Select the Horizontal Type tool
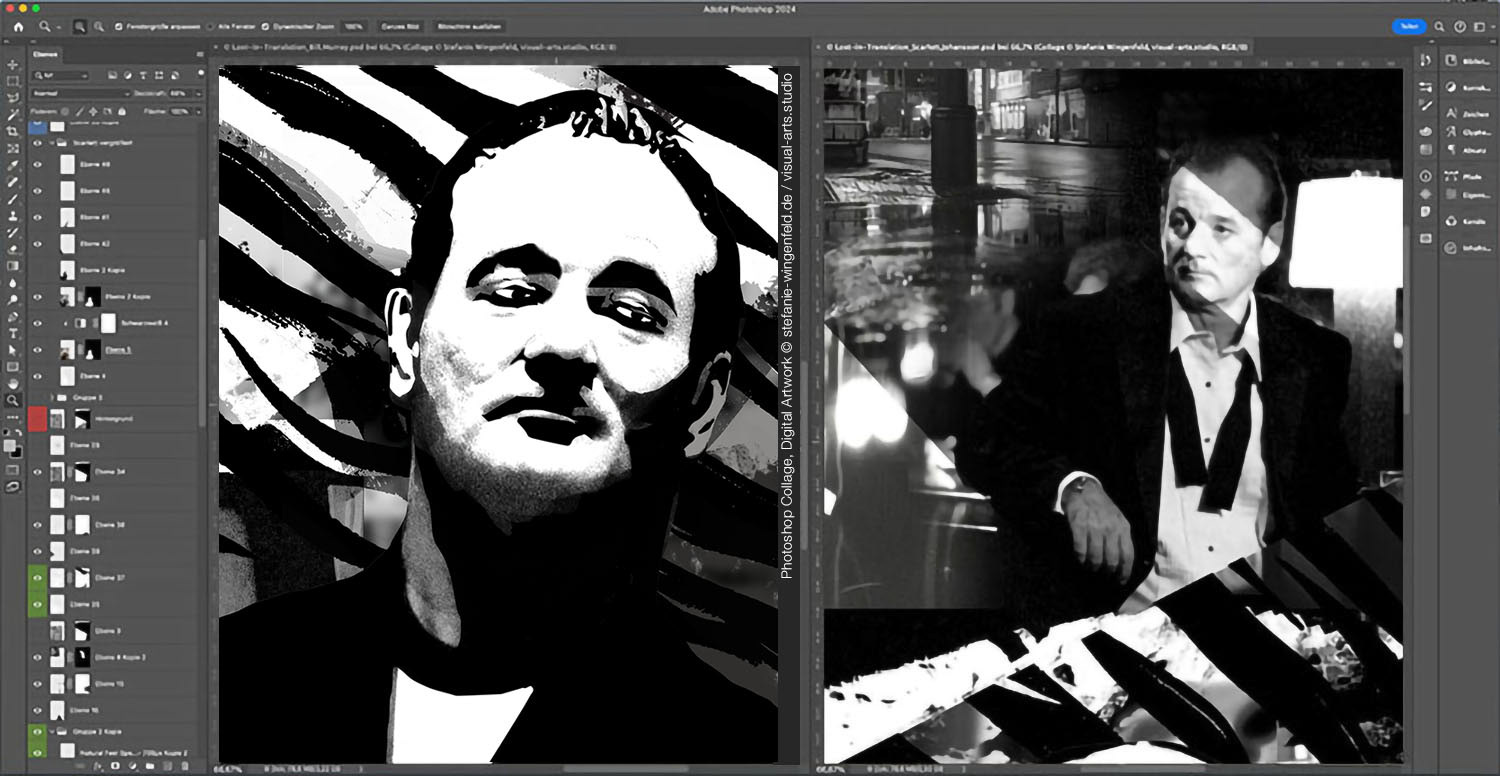This screenshot has height=776, width=1500. (x=13, y=333)
